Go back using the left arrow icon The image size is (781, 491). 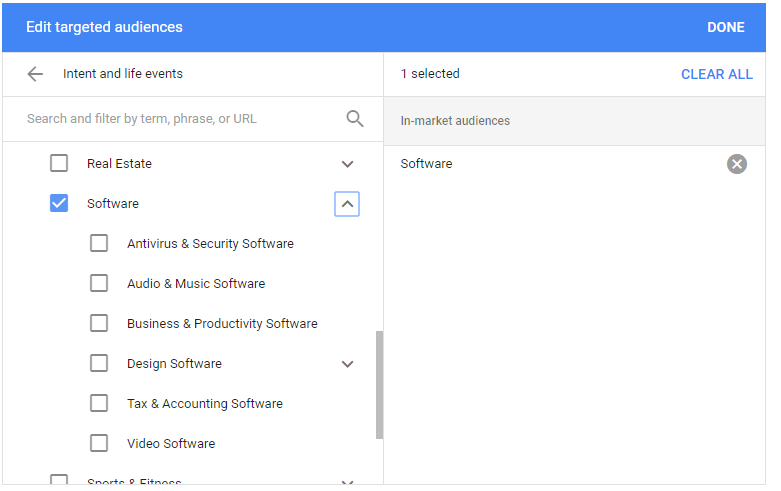(x=35, y=74)
